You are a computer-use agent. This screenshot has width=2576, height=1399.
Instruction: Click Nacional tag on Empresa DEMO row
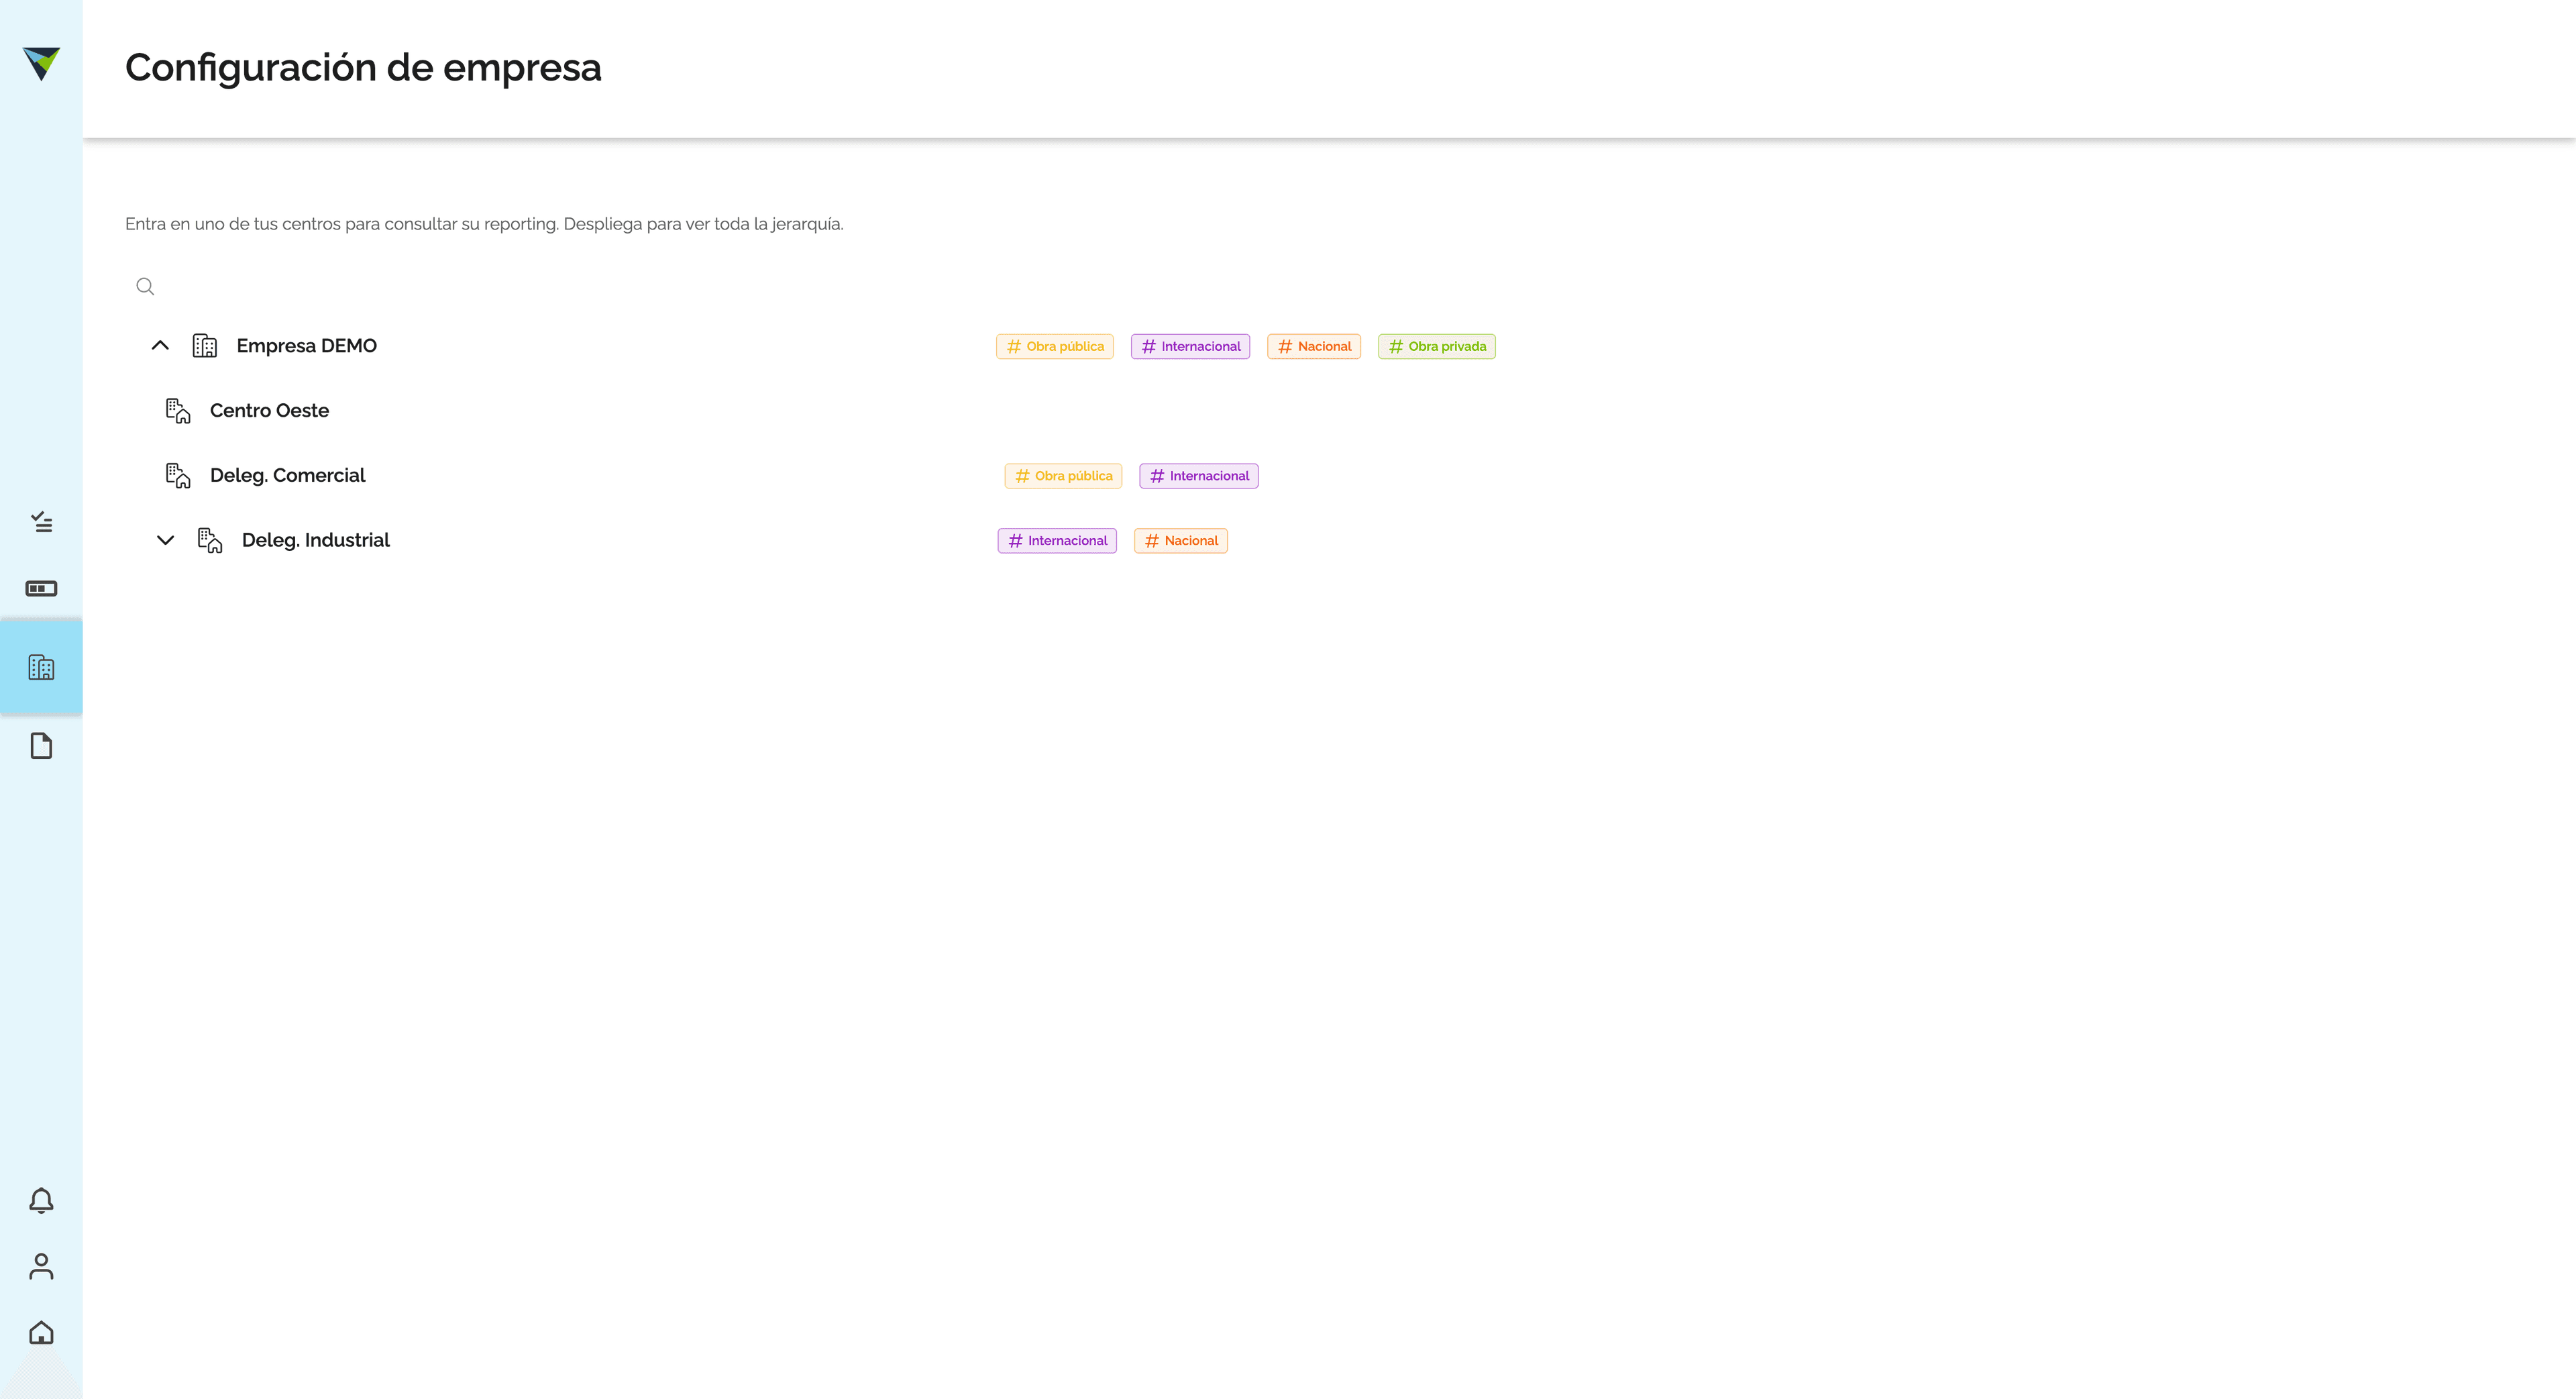(x=1314, y=346)
